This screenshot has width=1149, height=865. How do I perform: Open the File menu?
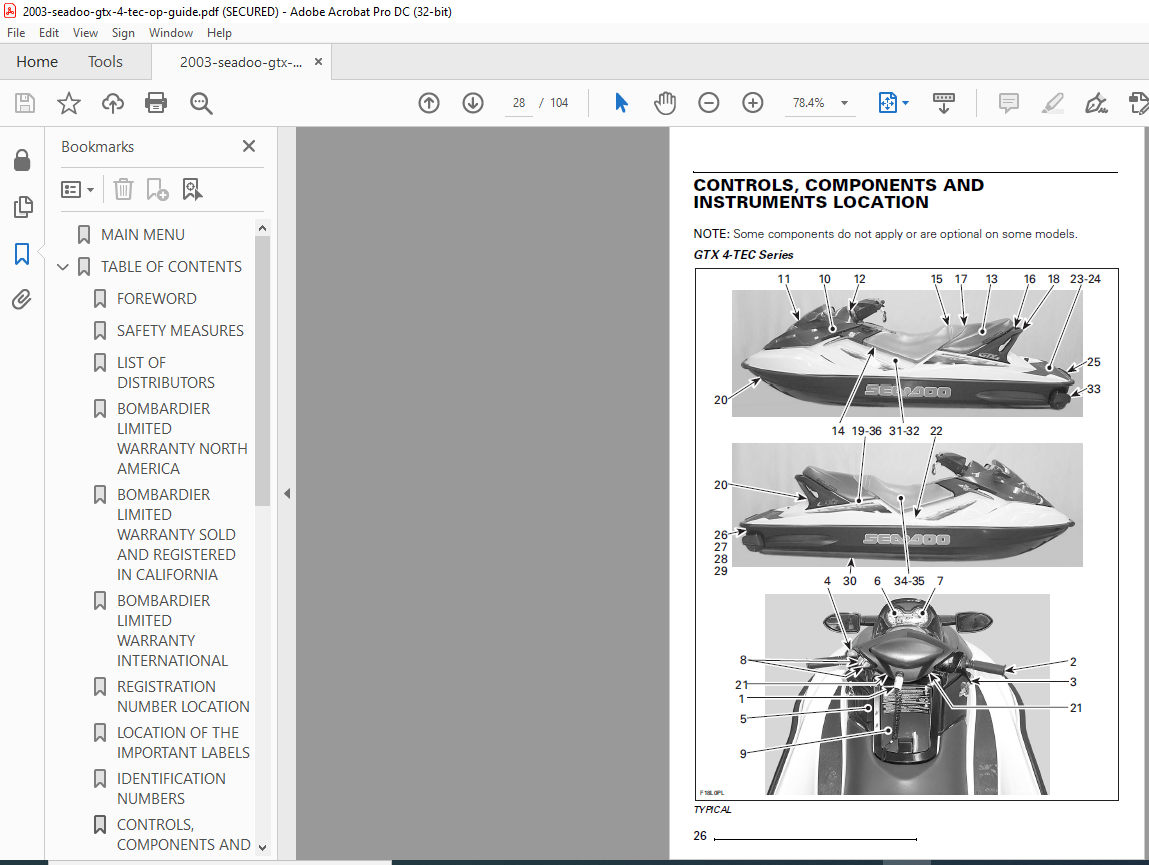coord(16,33)
